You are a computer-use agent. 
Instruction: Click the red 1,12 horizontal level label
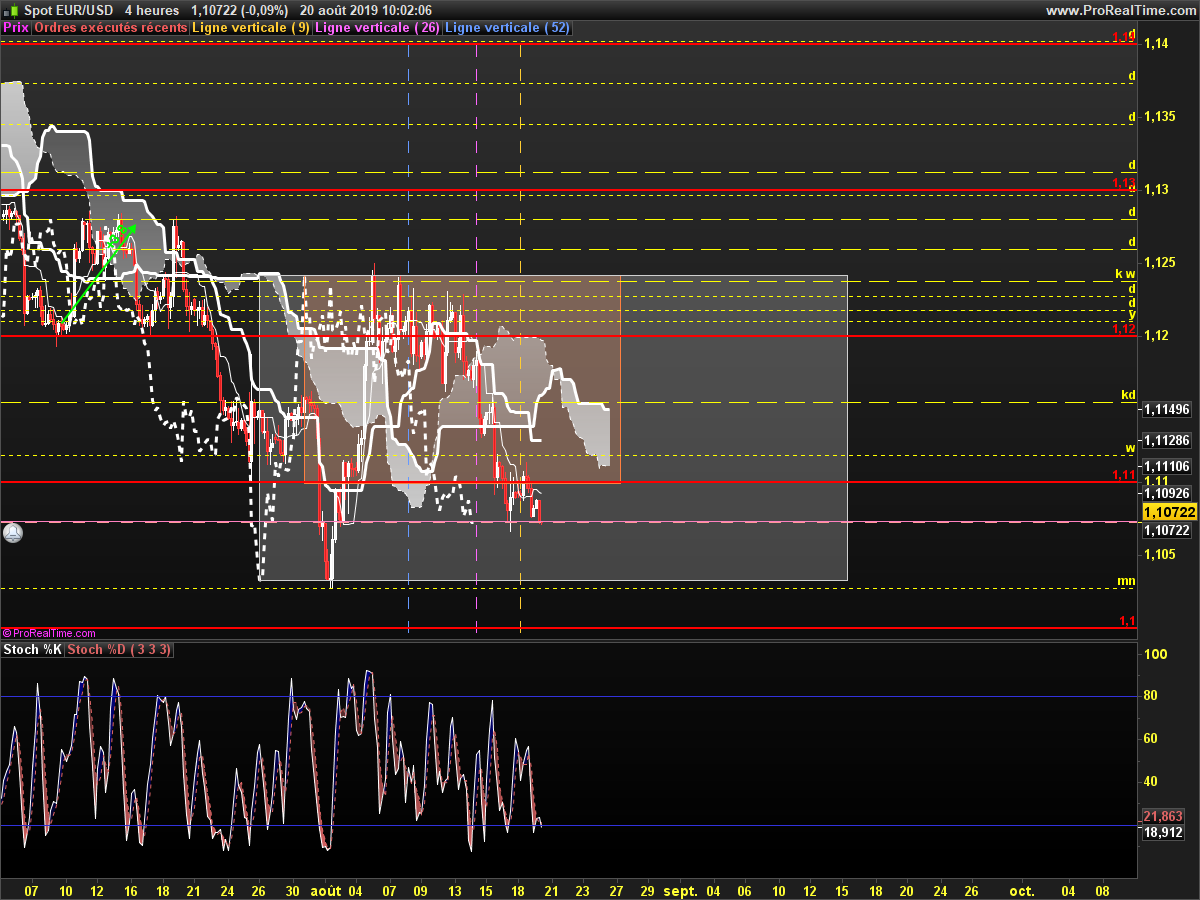coord(1123,329)
